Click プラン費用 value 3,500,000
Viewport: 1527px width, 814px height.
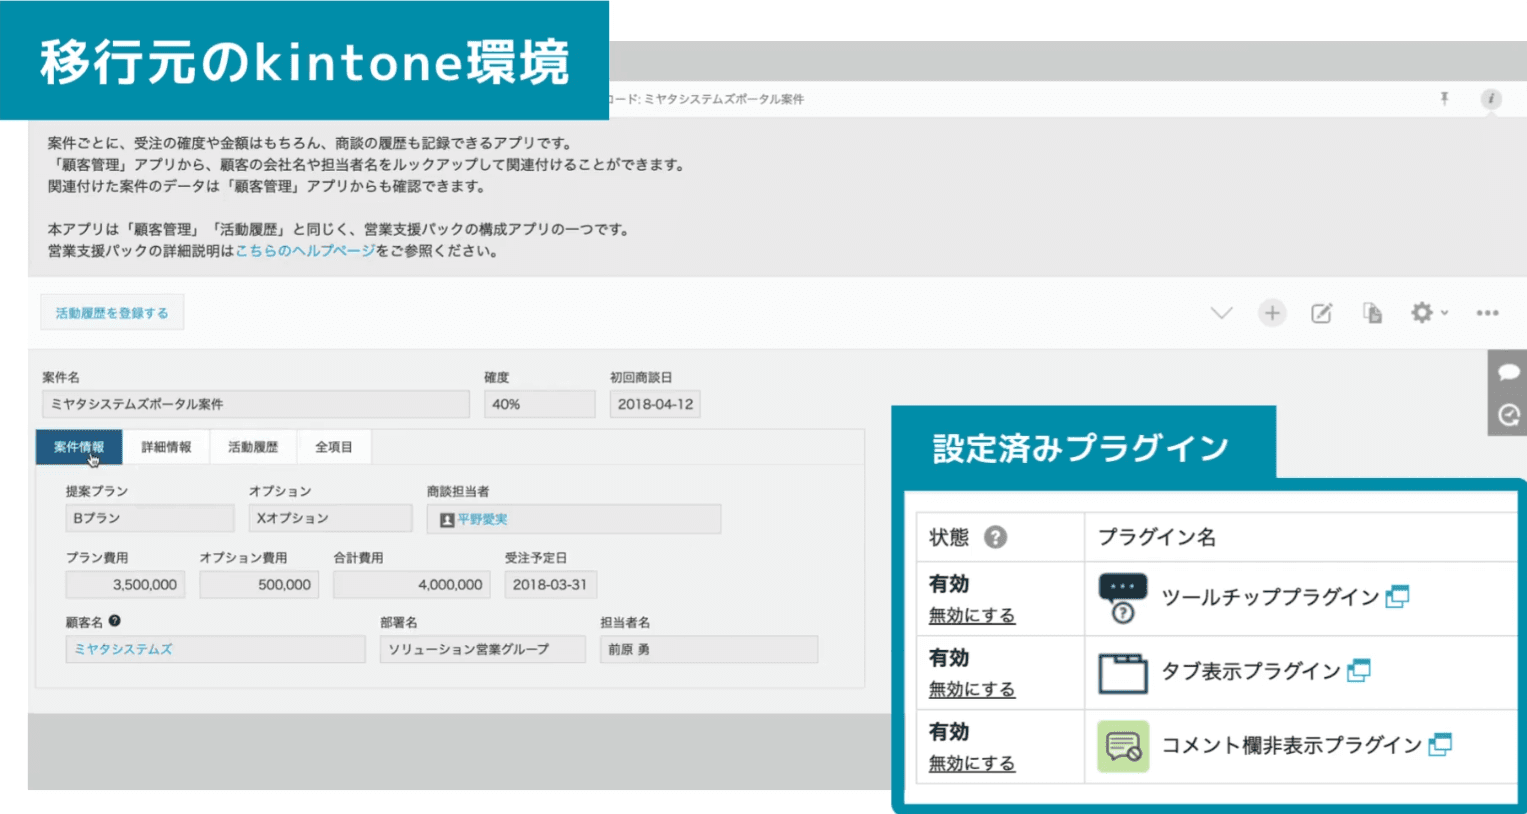(125, 585)
